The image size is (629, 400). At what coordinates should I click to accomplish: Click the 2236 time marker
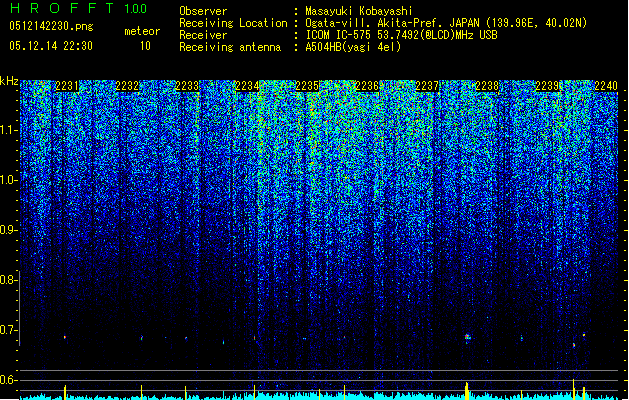367,86
